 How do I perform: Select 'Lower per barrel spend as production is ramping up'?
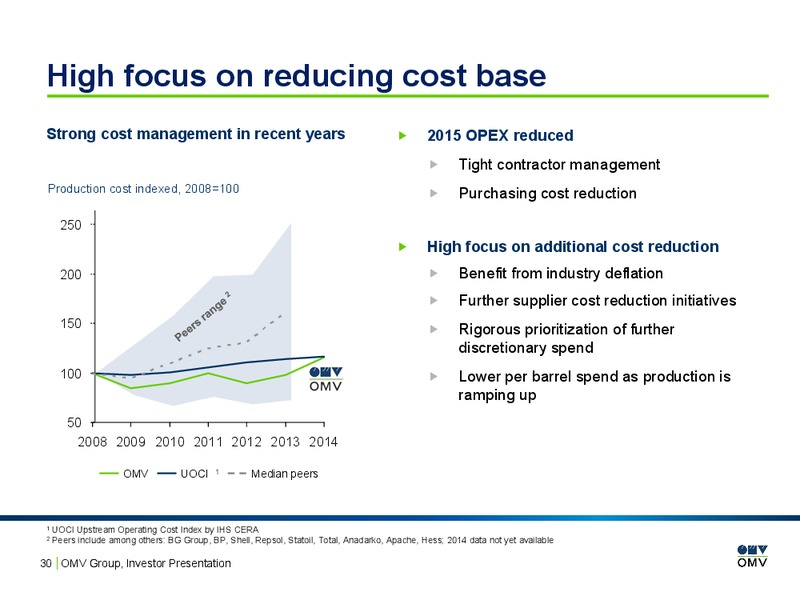point(594,386)
